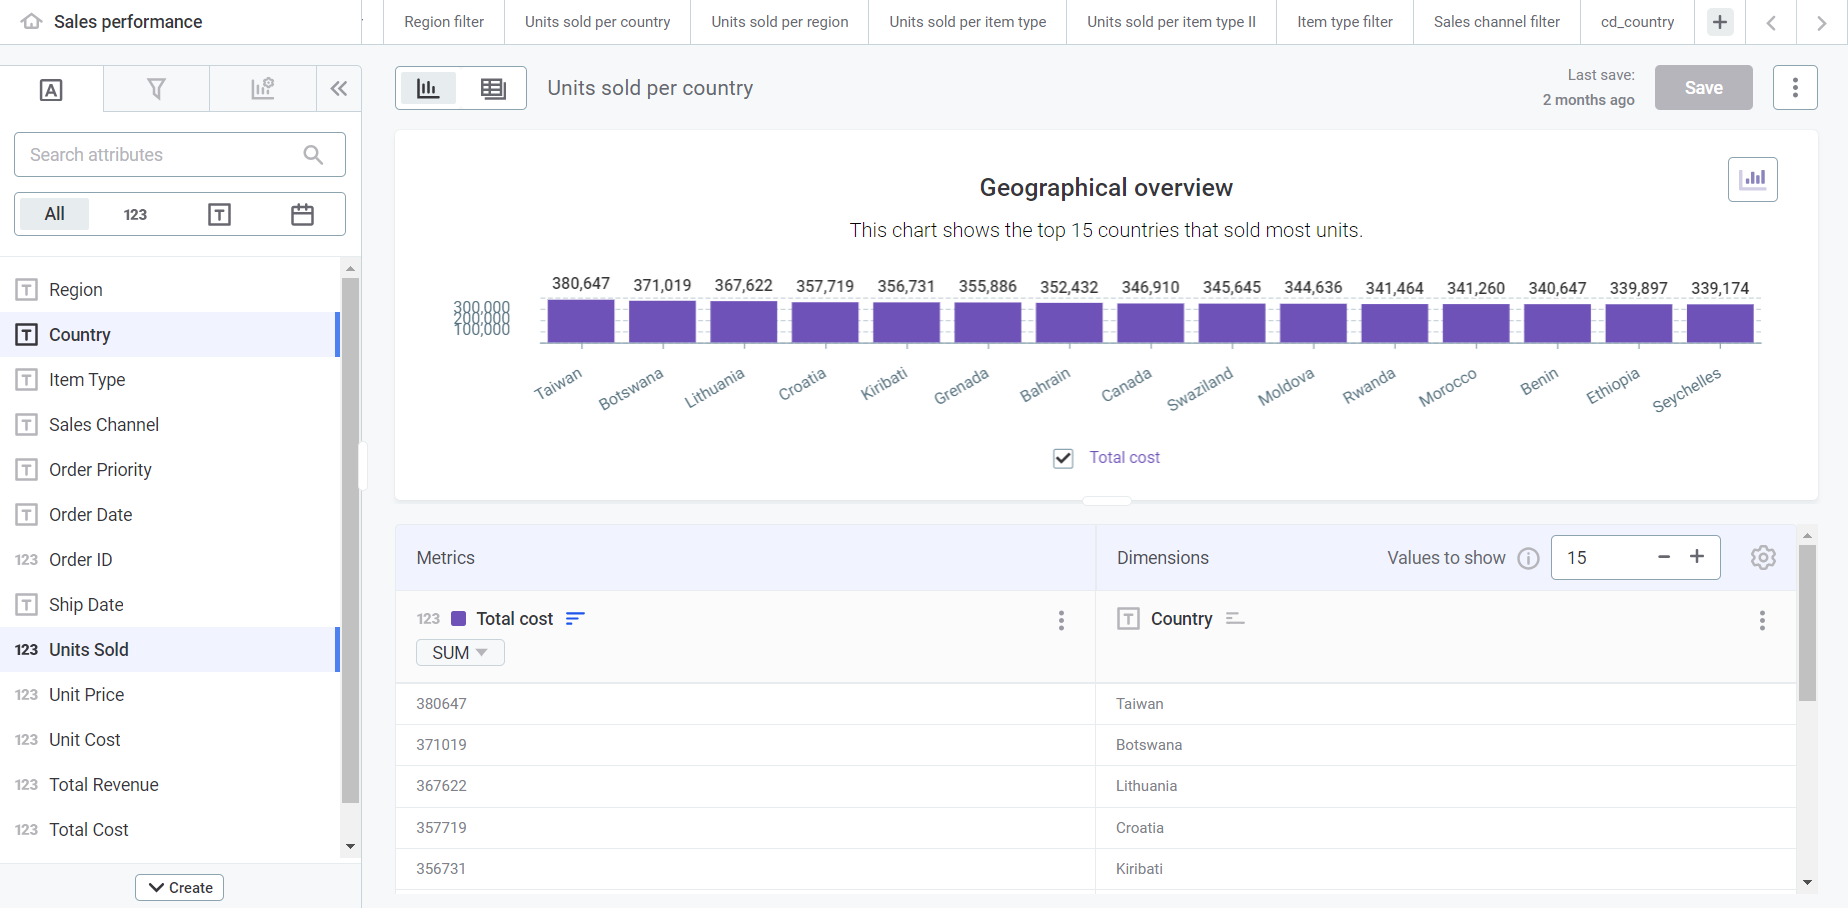Viewport: 1848px width, 908px height.
Task: Click the purple Total cost color swatch
Action: click(458, 618)
